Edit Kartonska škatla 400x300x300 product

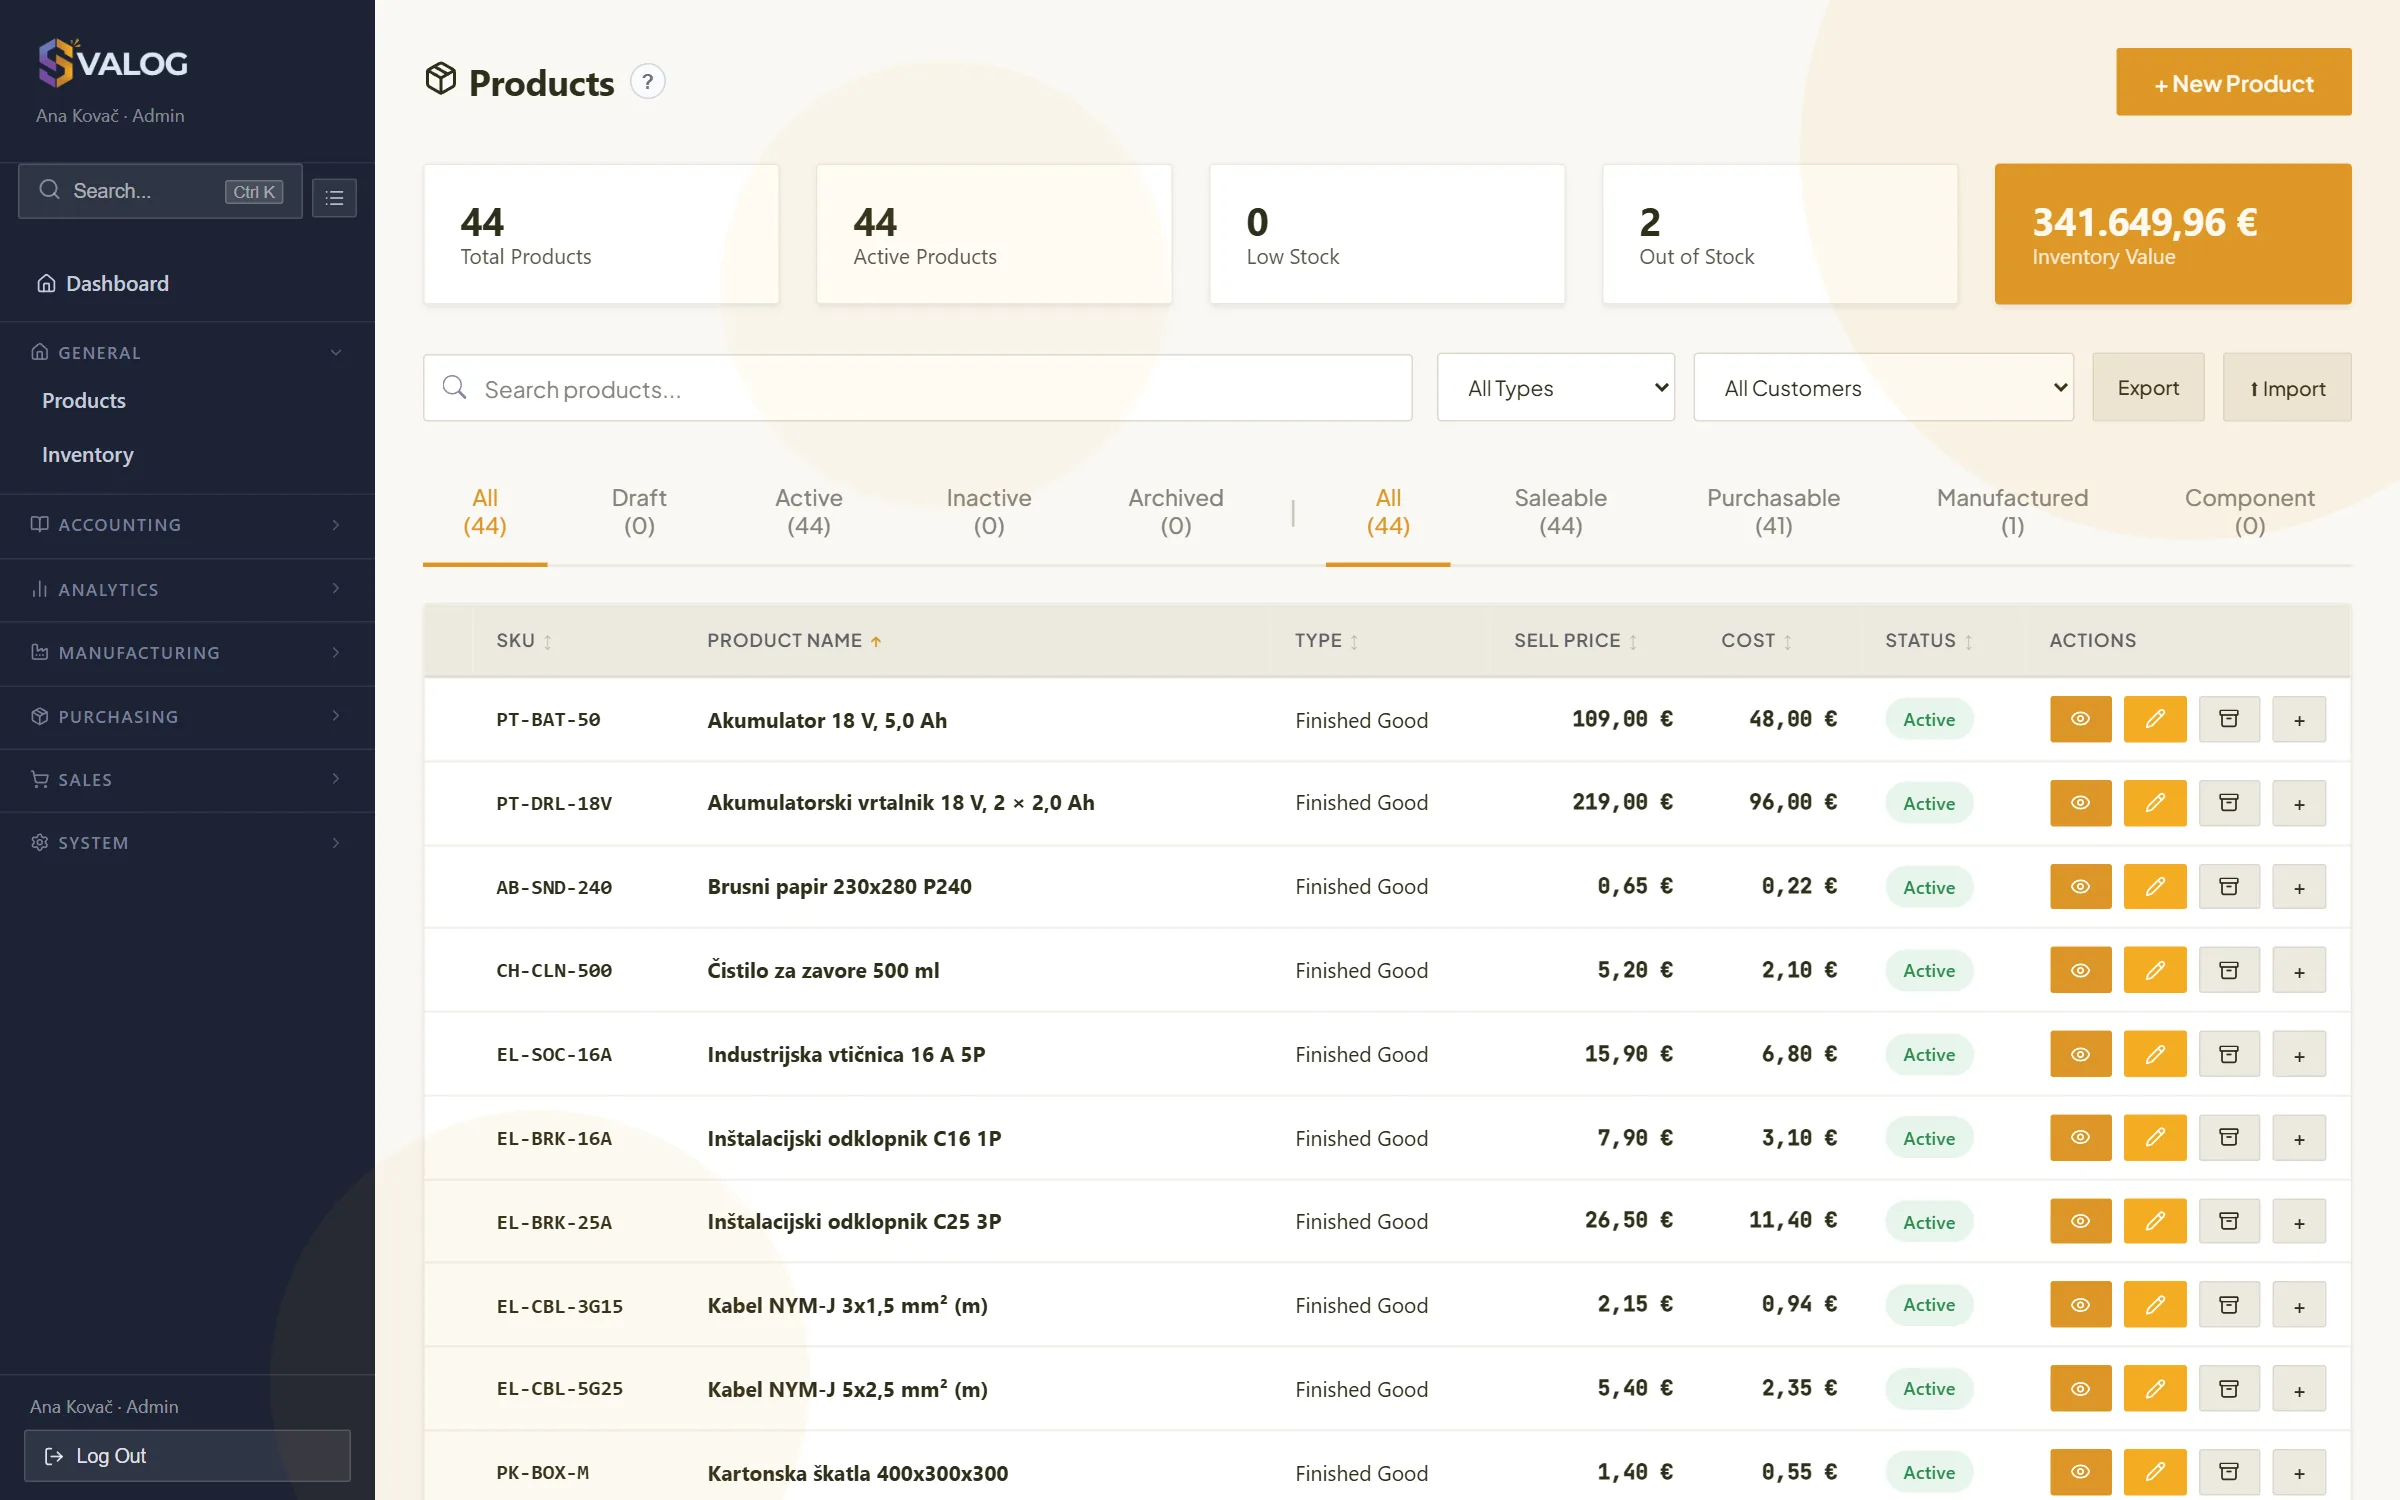(2155, 1472)
